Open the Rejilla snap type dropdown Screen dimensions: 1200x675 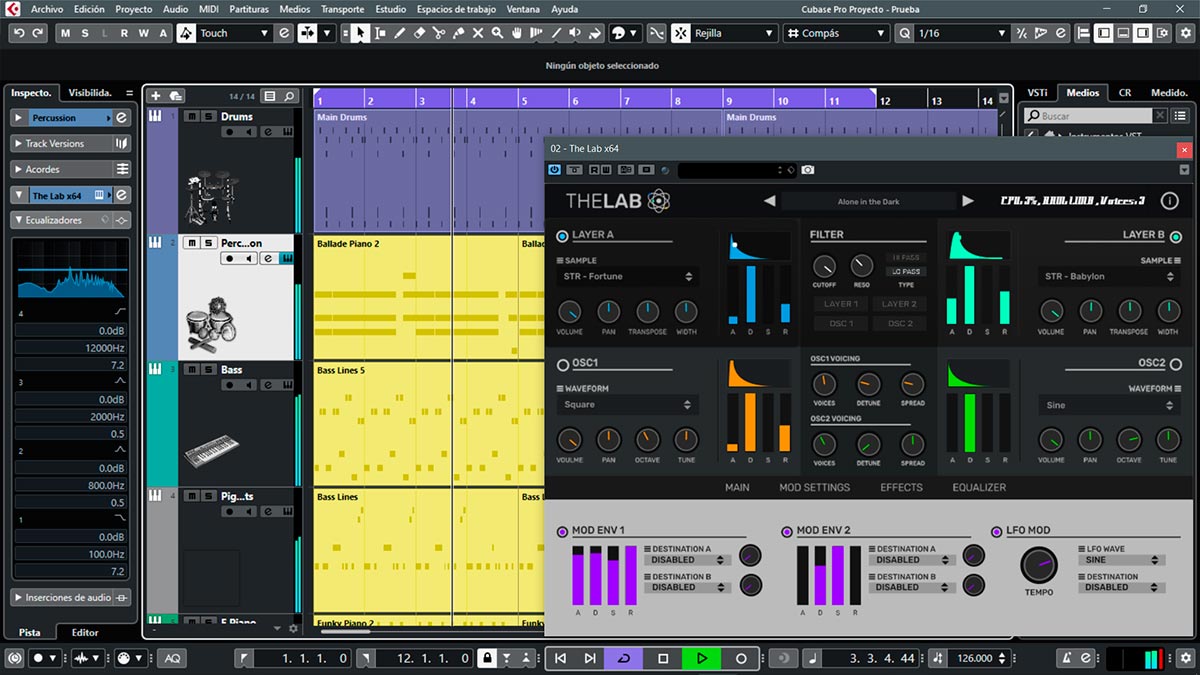point(735,33)
